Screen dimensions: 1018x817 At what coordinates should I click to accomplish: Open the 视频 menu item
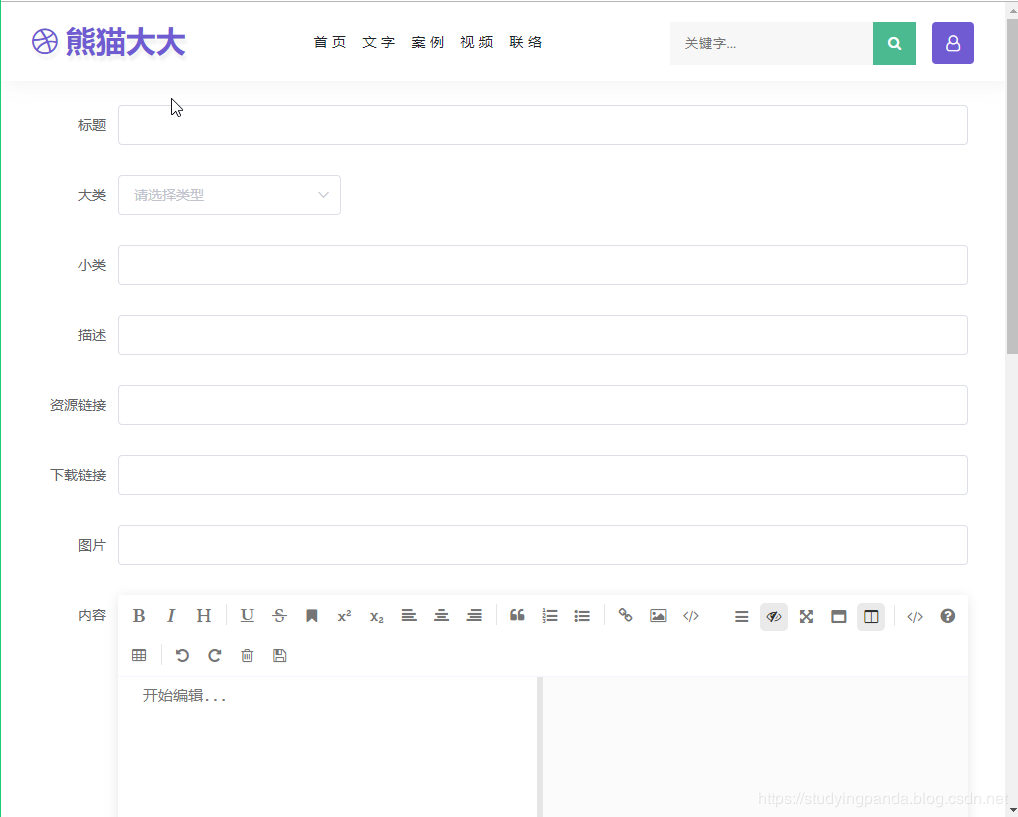477,42
